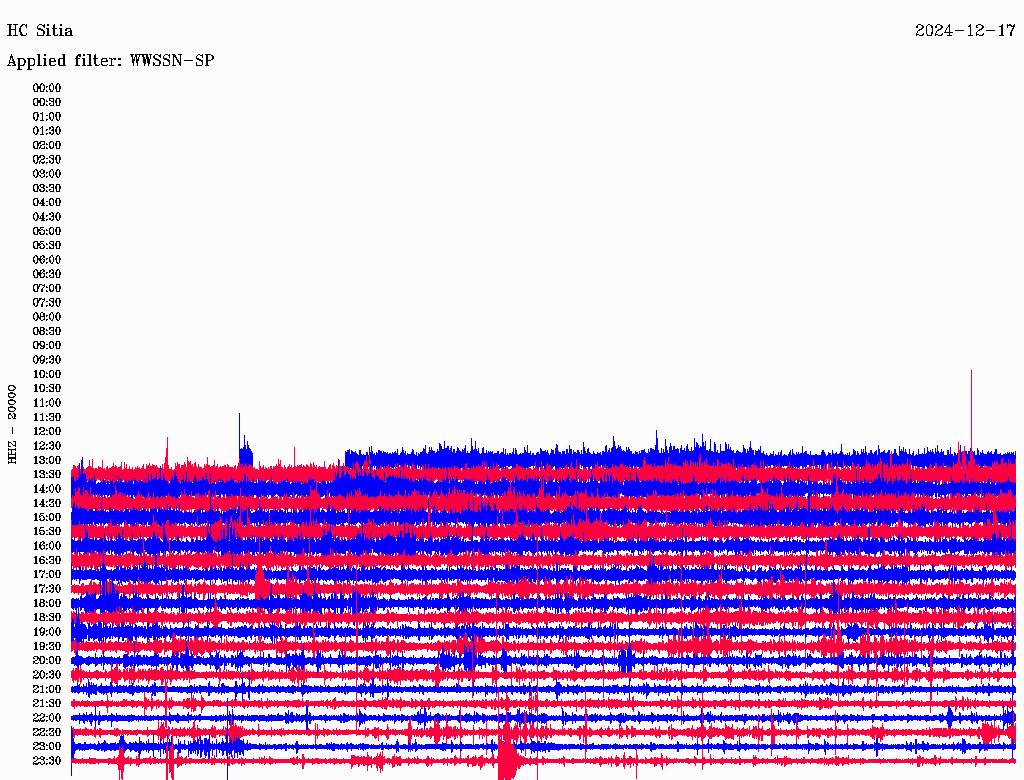The image size is (1024, 780).
Task: Select the 06:30 time label
Action: tap(47, 274)
